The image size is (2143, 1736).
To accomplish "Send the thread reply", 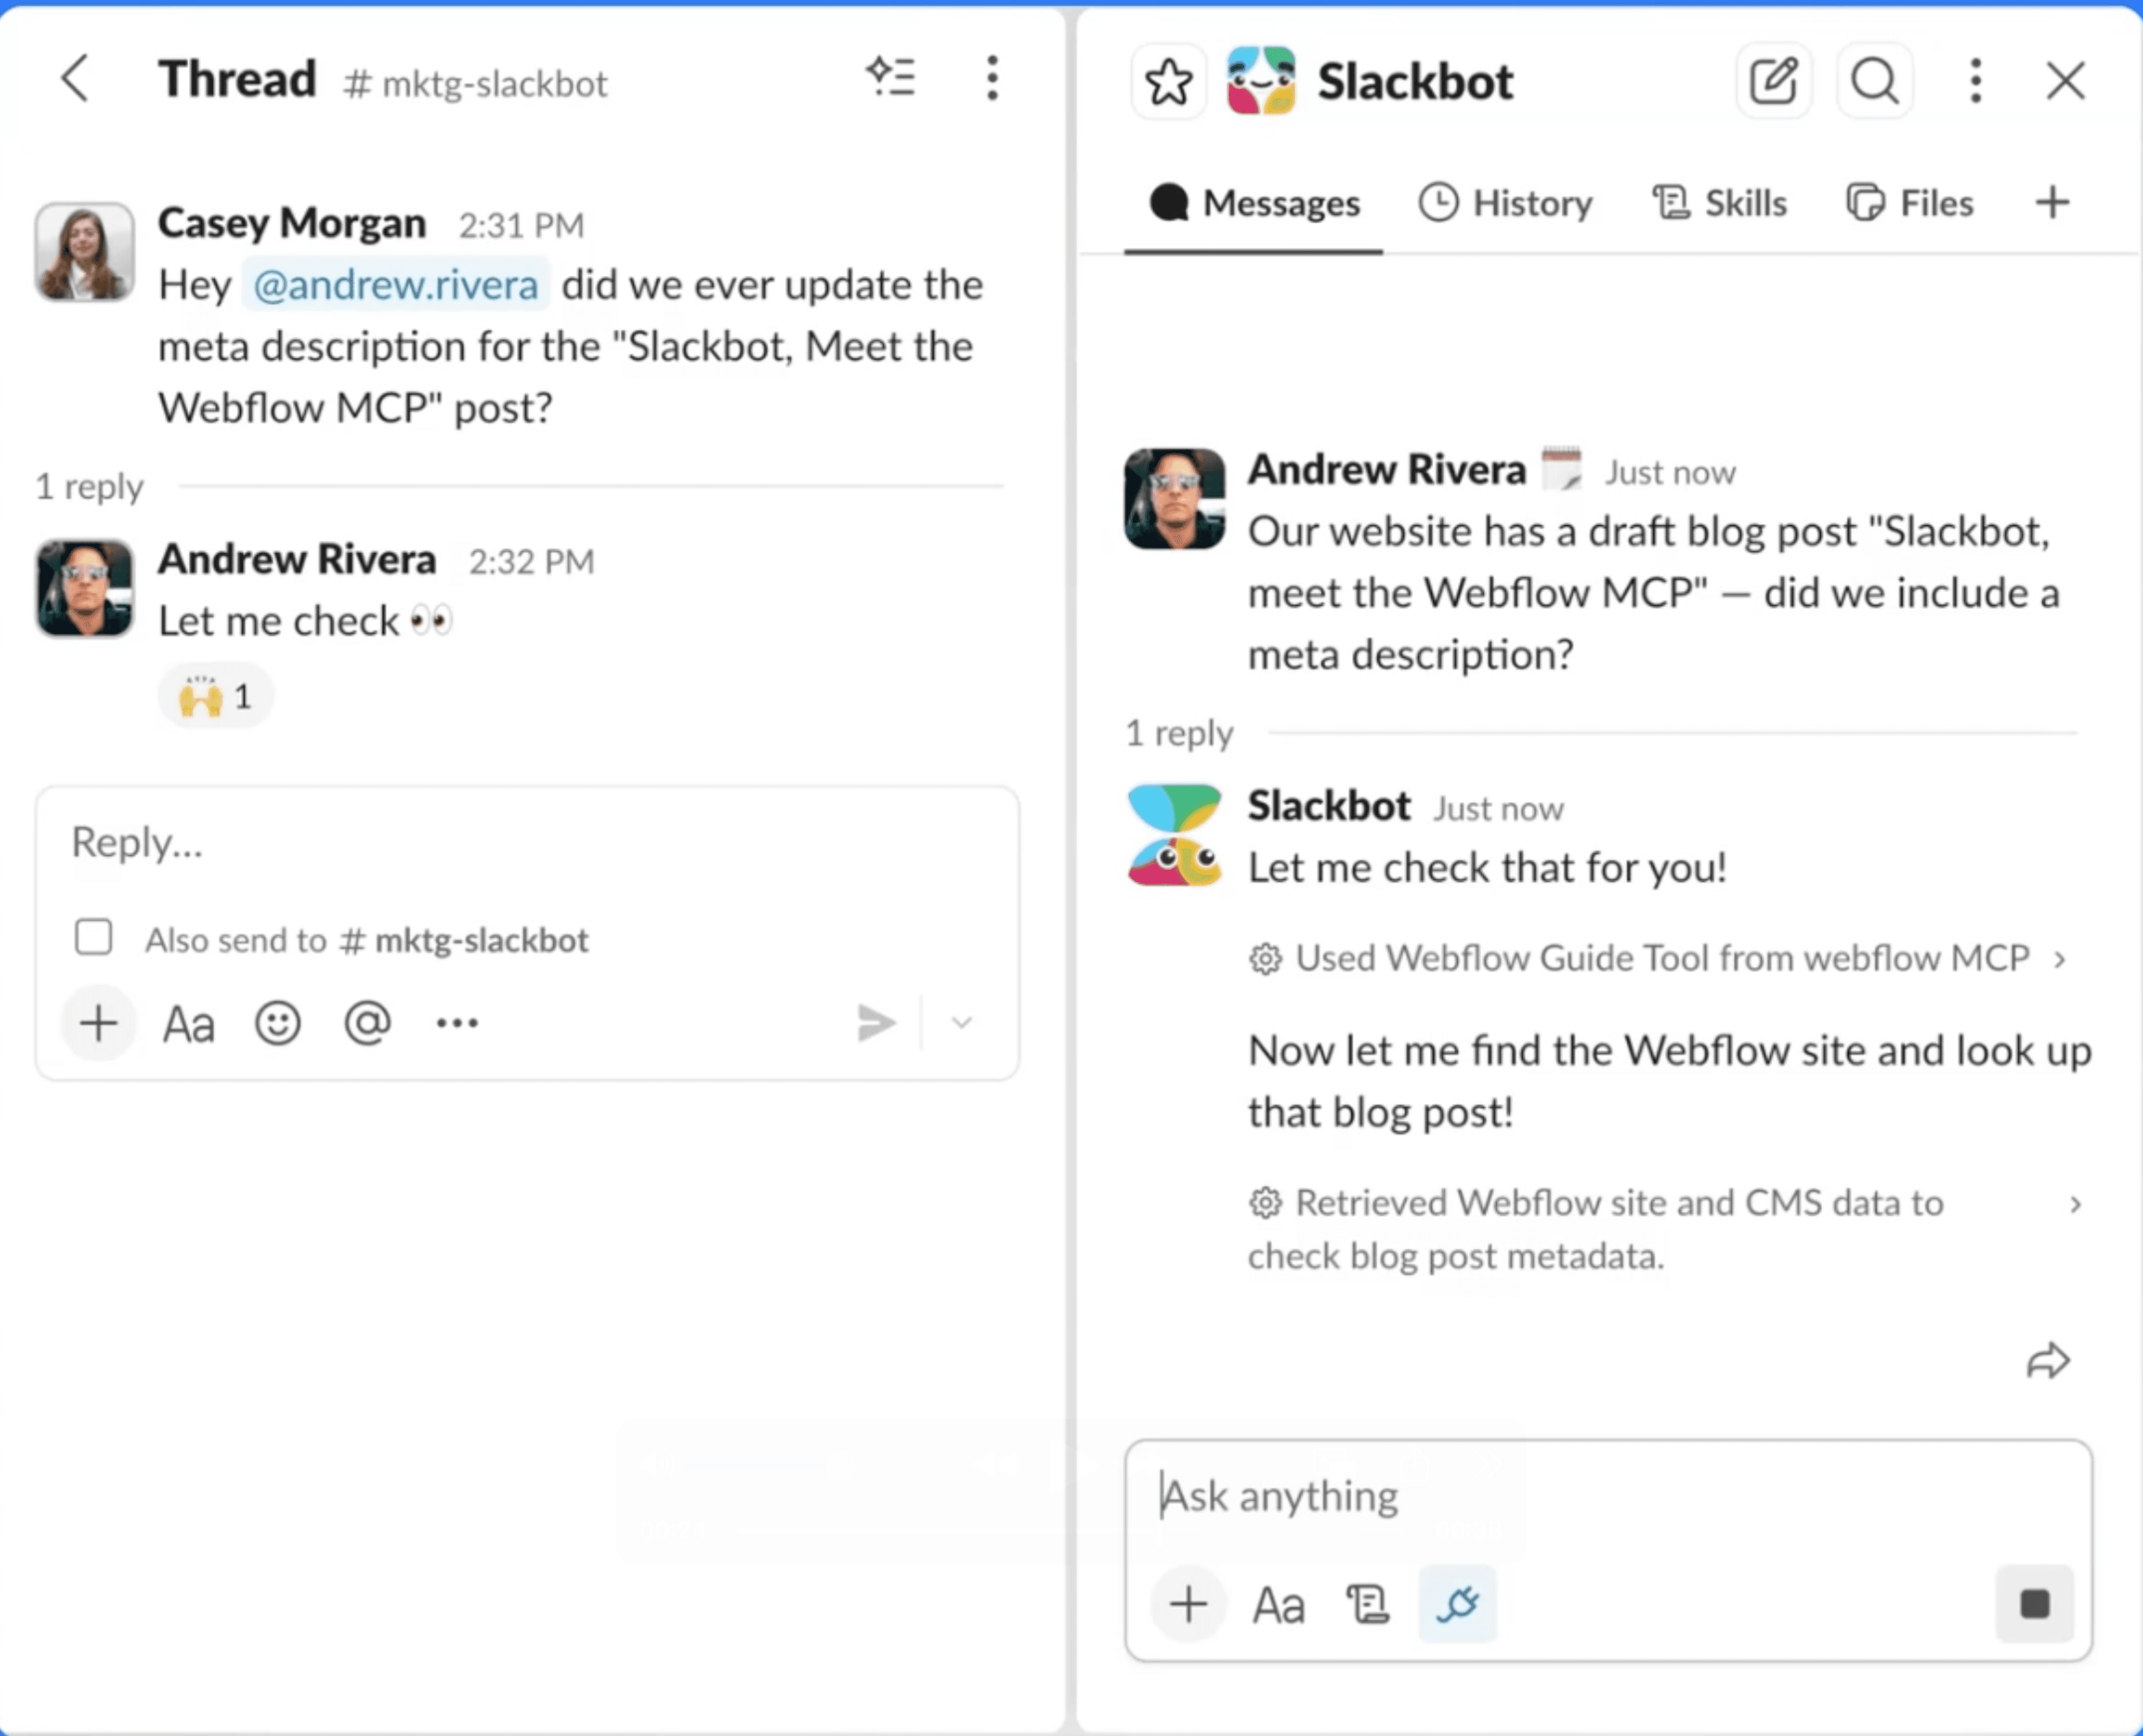I will [876, 1023].
